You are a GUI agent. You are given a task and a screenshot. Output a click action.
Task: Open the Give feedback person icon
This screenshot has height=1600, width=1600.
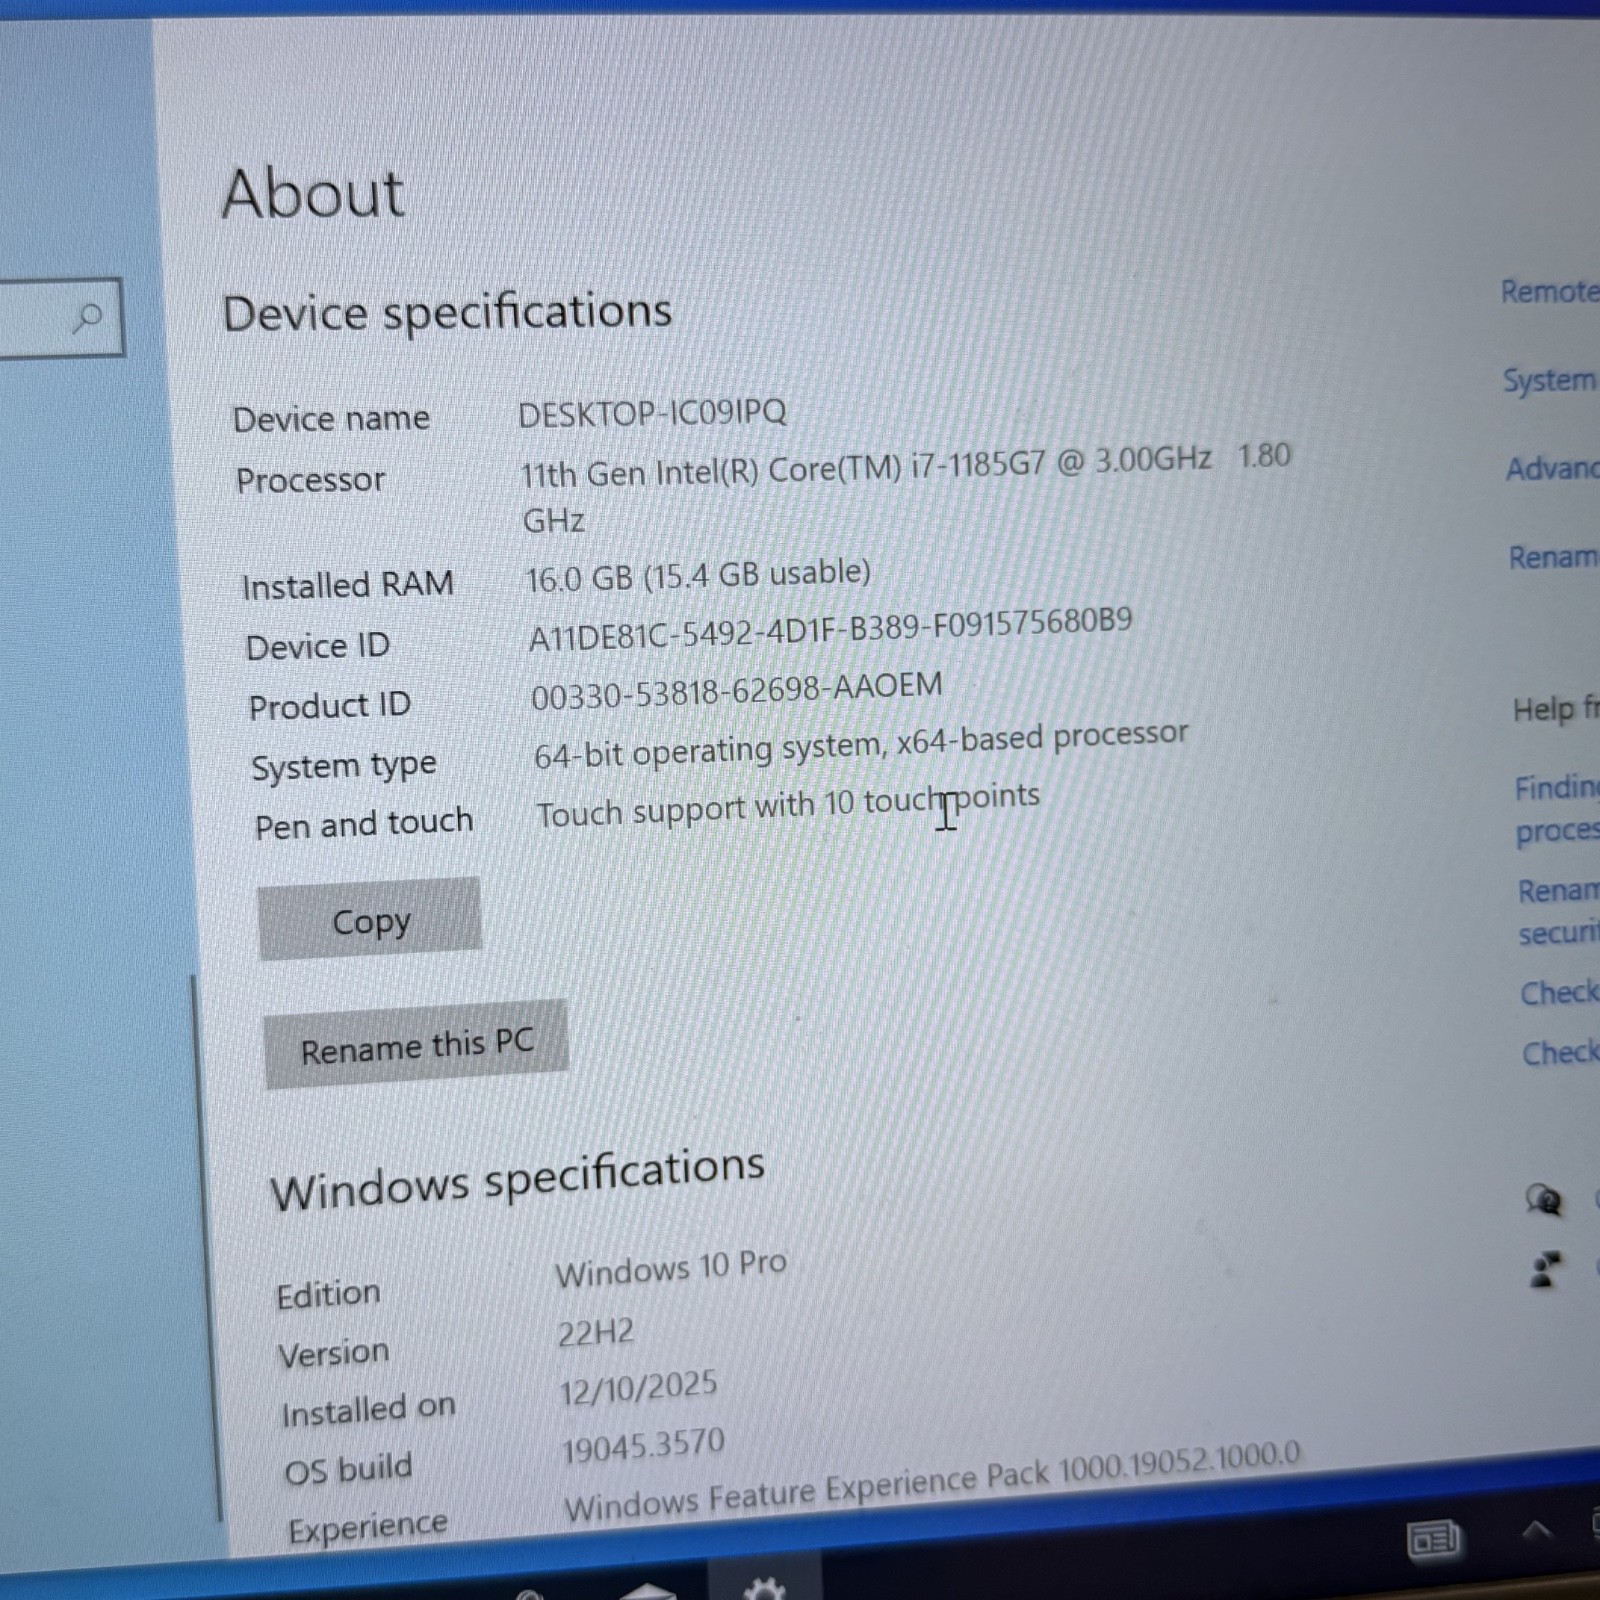(x=1545, y=1271)
